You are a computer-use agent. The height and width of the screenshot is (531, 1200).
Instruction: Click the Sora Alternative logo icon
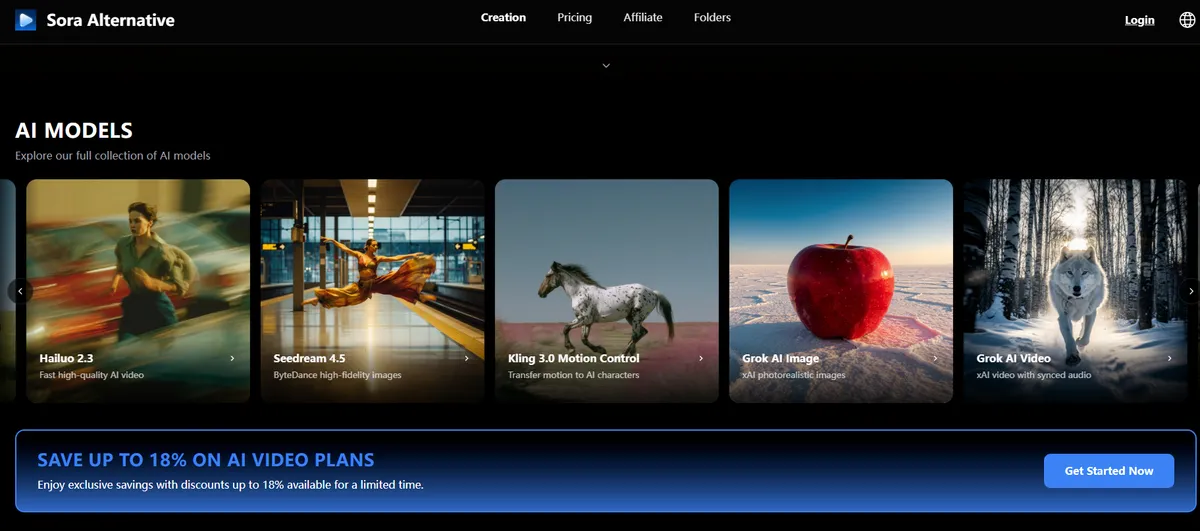[x=26, y=19]
